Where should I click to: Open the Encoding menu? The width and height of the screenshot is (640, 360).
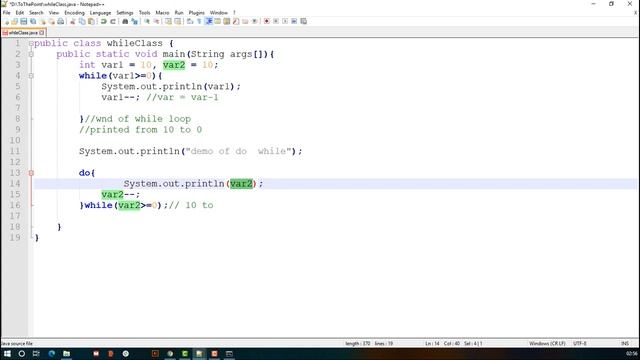click(x=74, y=13)
